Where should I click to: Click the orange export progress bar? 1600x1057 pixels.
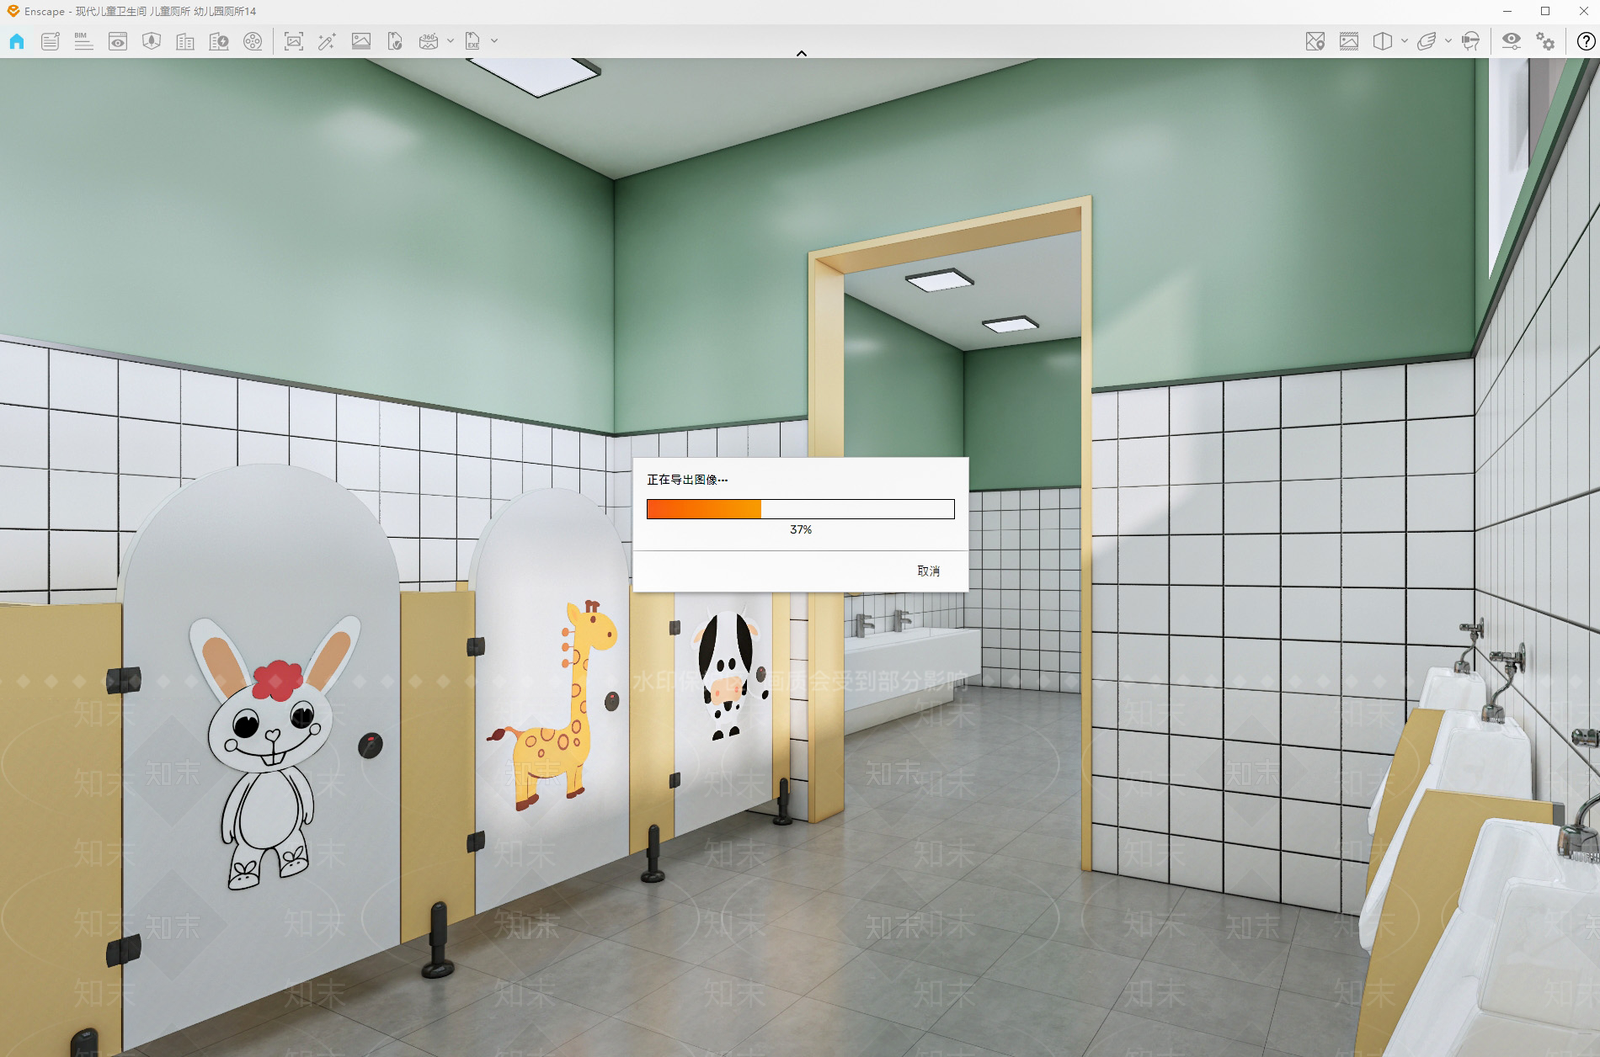800,509
